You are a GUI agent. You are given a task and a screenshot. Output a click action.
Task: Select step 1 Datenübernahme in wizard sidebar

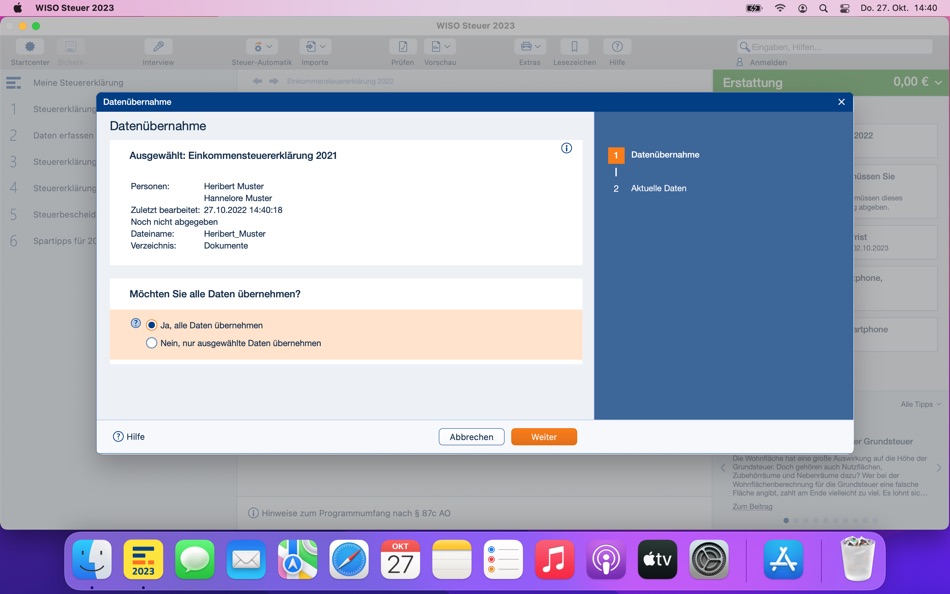(654, 155)
